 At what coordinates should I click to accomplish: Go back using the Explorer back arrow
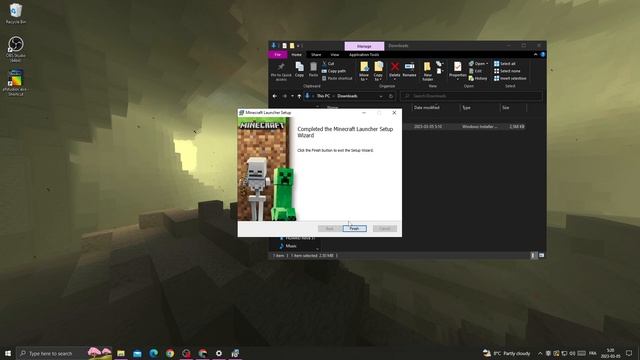click(275, 96)
